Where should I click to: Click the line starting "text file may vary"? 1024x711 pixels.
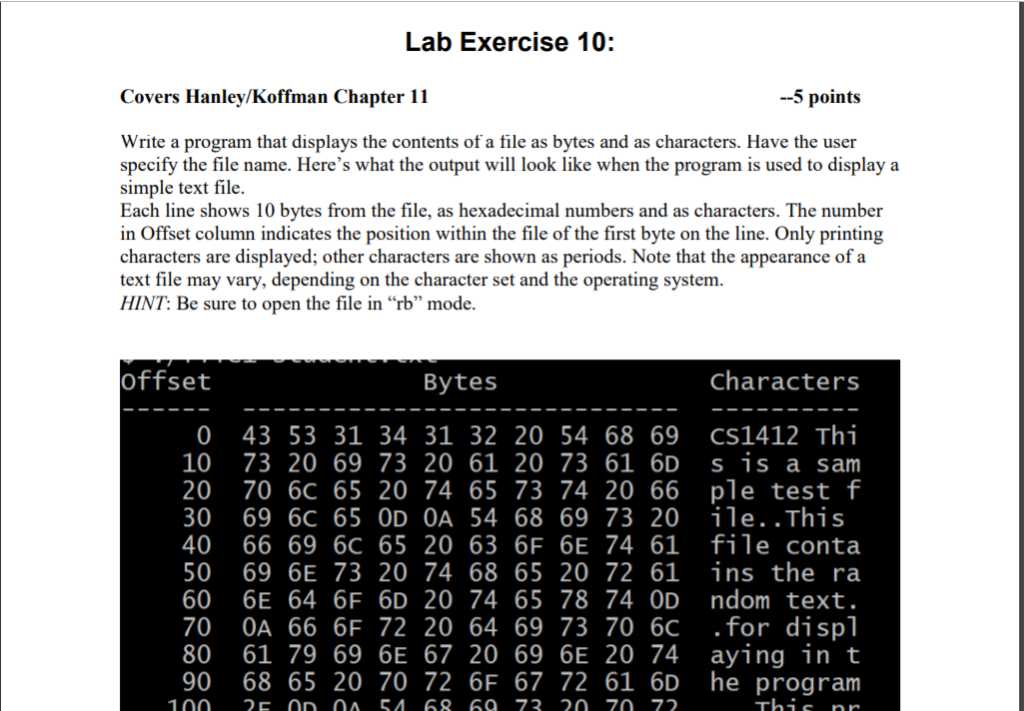click(x=422, y=280)
